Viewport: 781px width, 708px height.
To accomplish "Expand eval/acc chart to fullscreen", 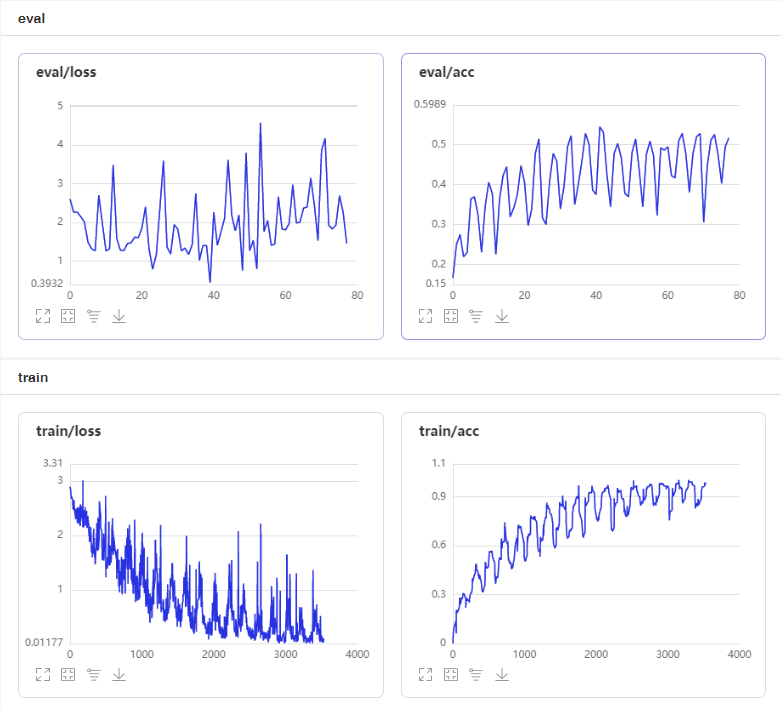I will (x=425, y=316).
